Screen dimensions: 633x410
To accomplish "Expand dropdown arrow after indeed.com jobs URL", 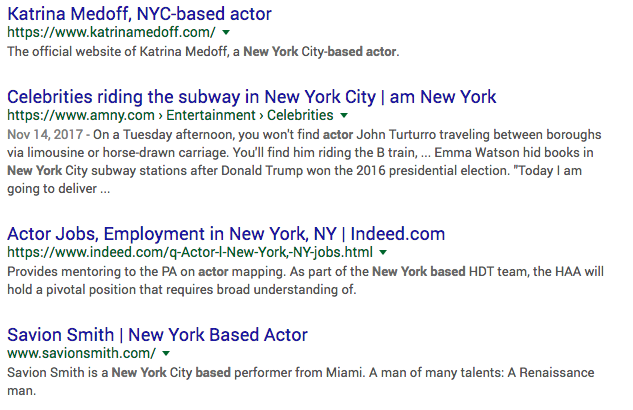I will (x=383, y=253).
